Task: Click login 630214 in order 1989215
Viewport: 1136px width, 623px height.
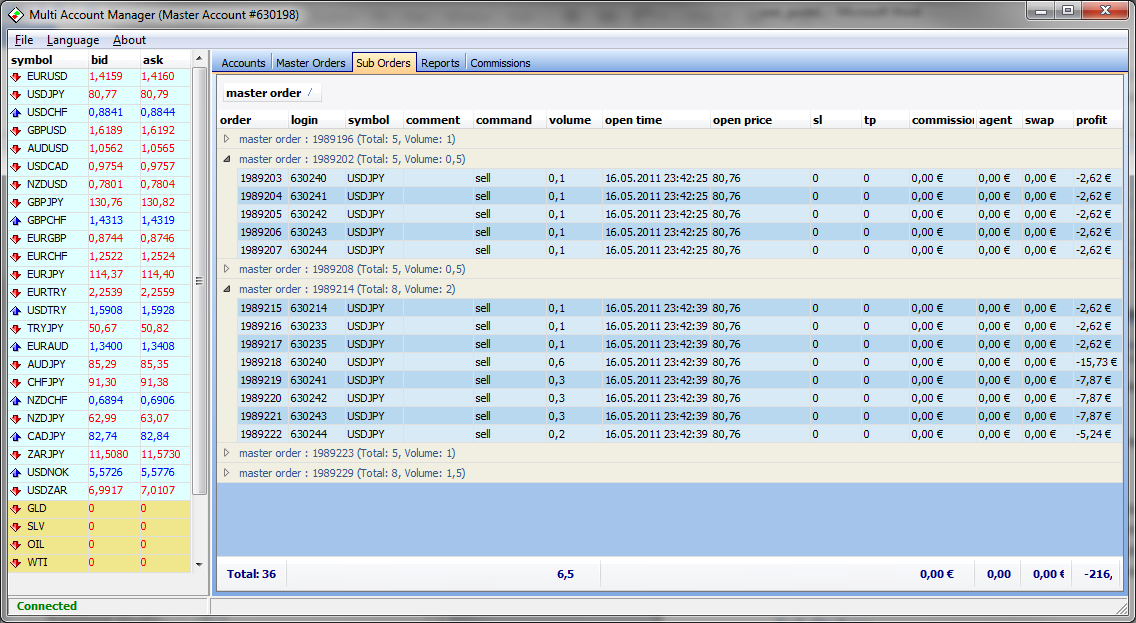Action: point(309,308)
